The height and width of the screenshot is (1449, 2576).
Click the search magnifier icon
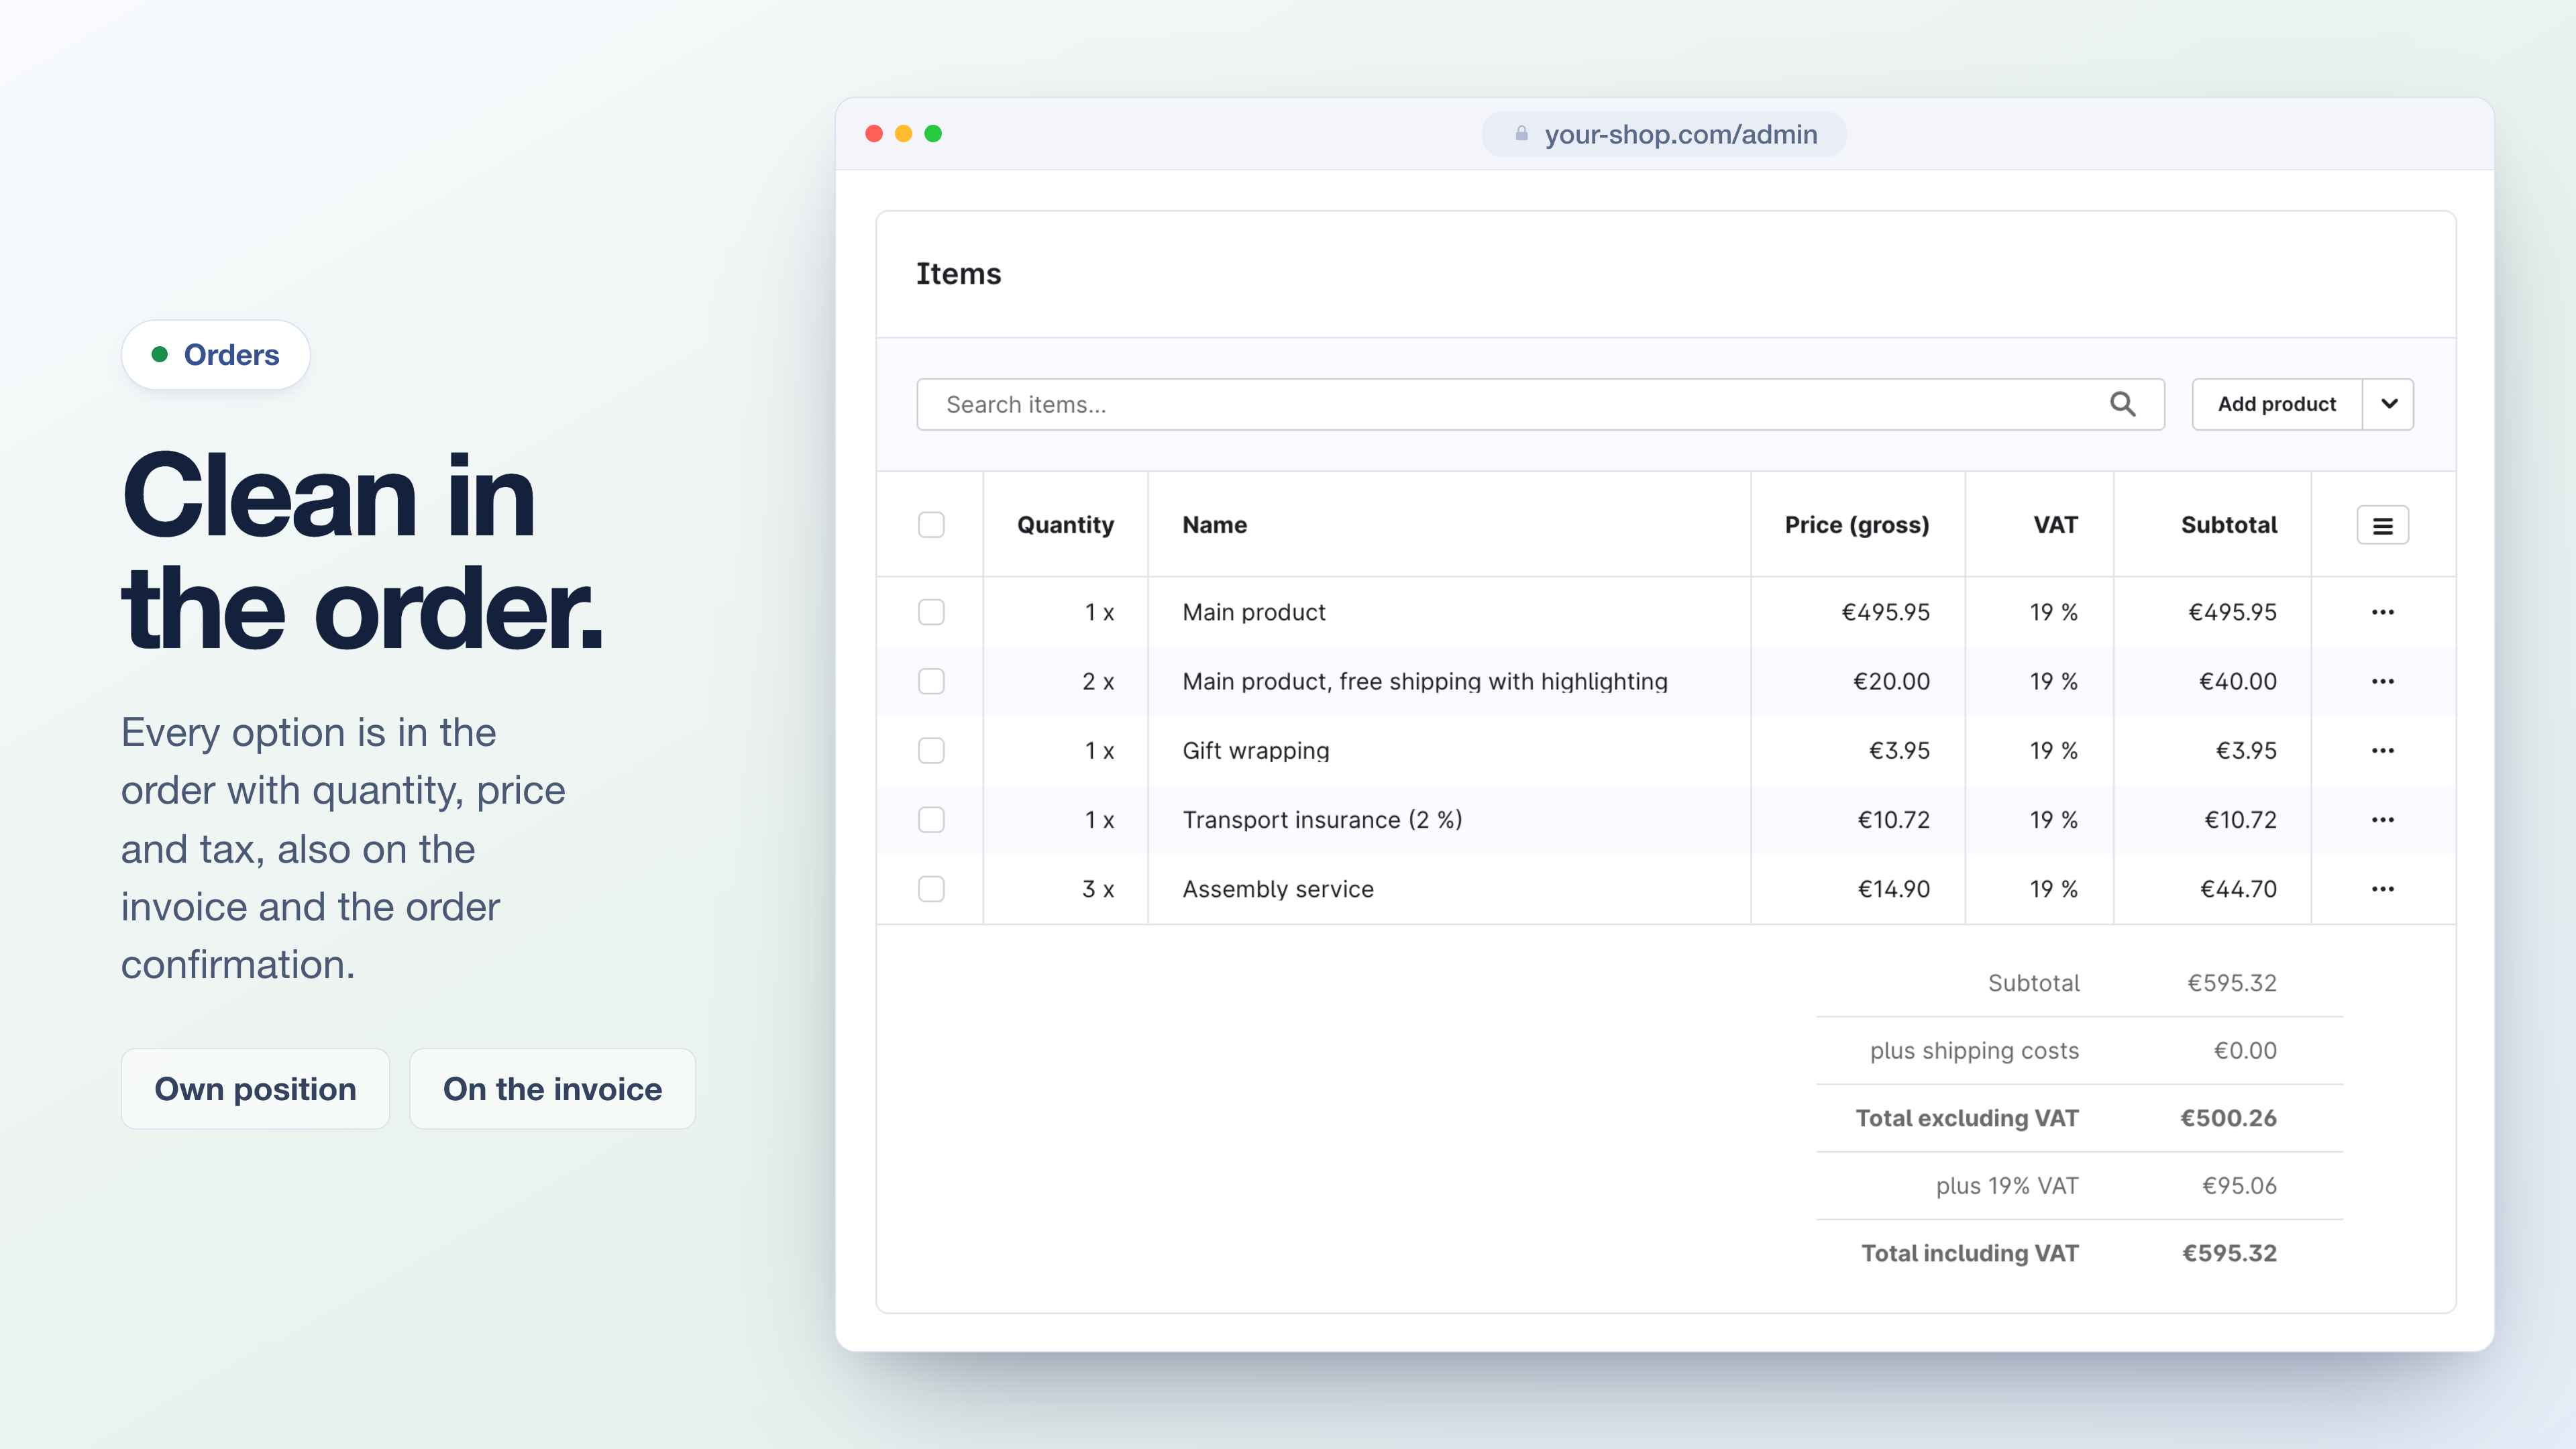2122,404
